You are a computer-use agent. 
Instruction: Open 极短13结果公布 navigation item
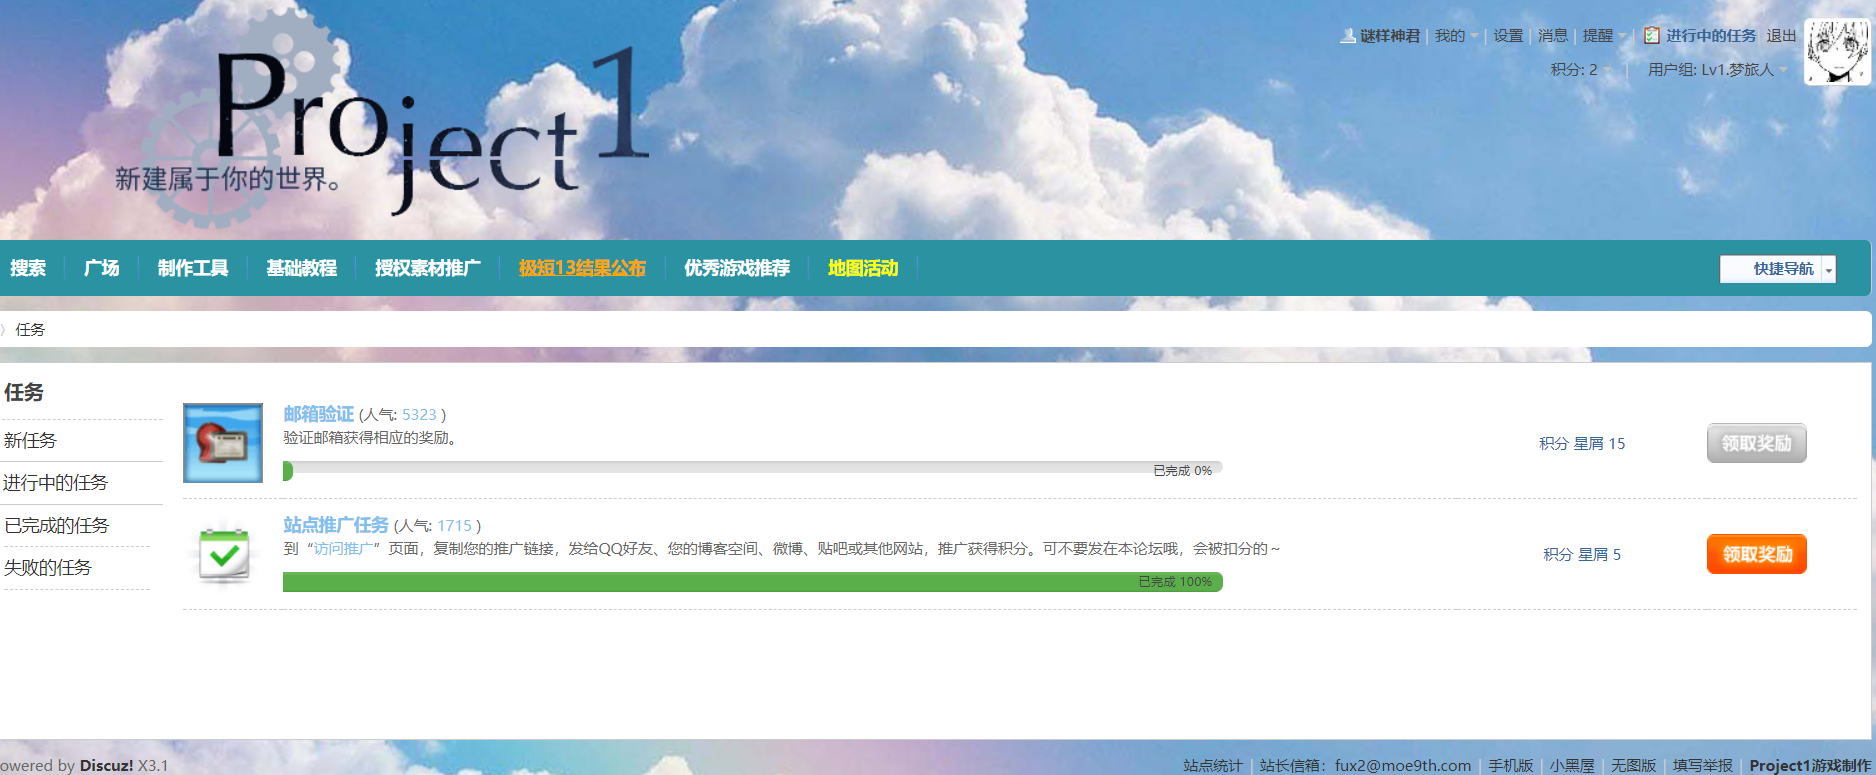[x=582, y=268]
